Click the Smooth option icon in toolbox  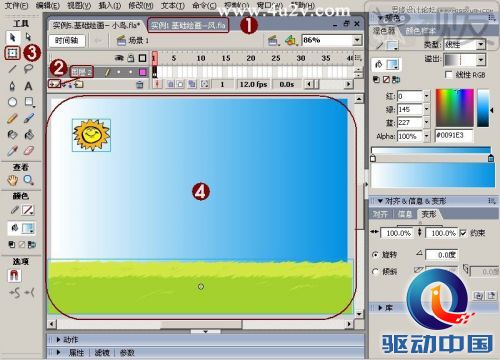click(x=14, y=293)
